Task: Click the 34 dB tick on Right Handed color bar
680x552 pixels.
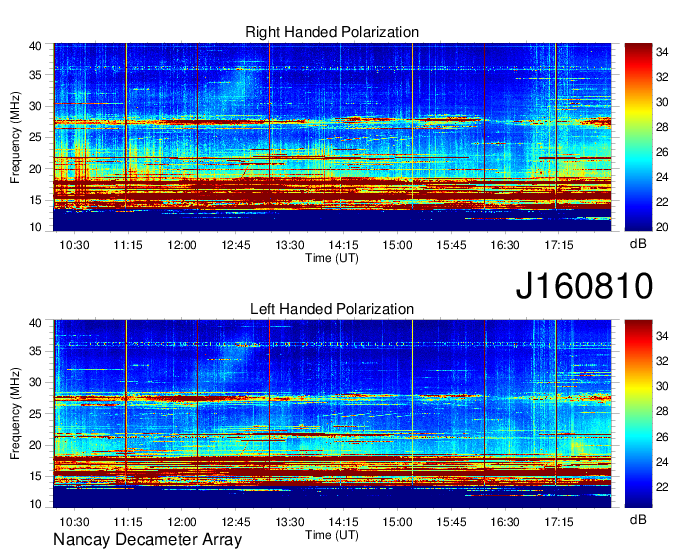Action: [x=662, y=52]
